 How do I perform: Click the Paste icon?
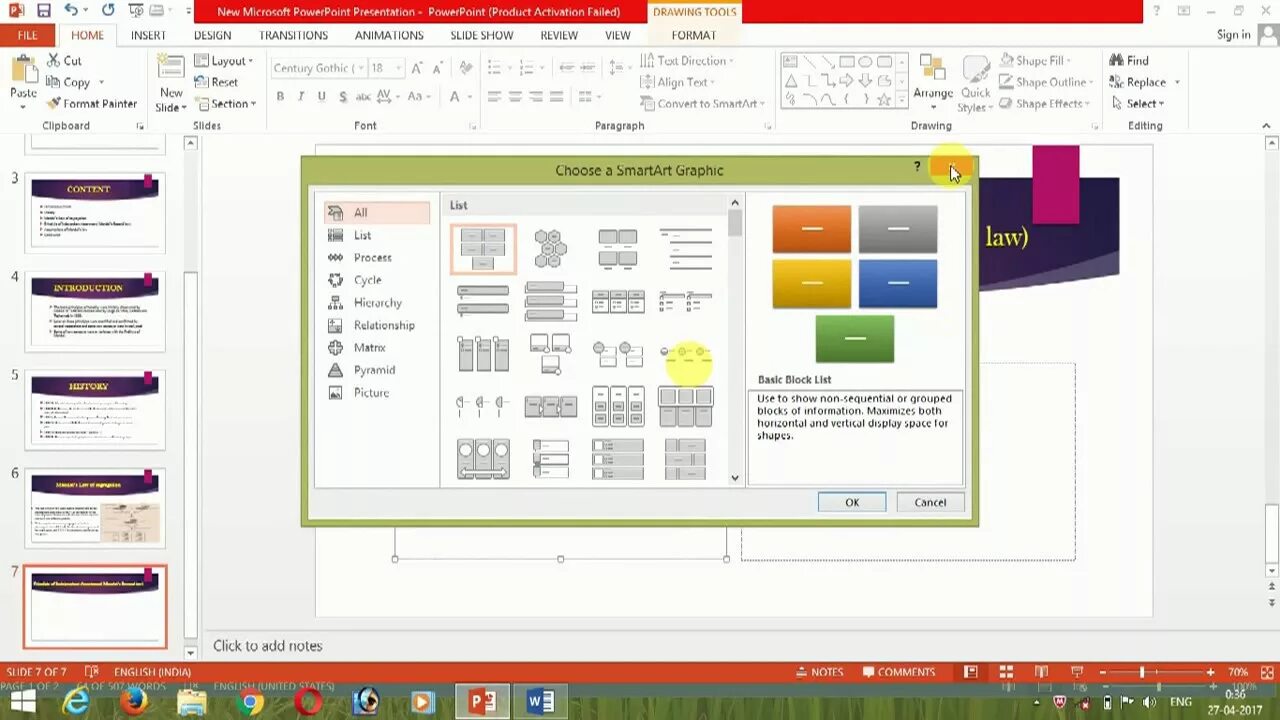[23, 72]
